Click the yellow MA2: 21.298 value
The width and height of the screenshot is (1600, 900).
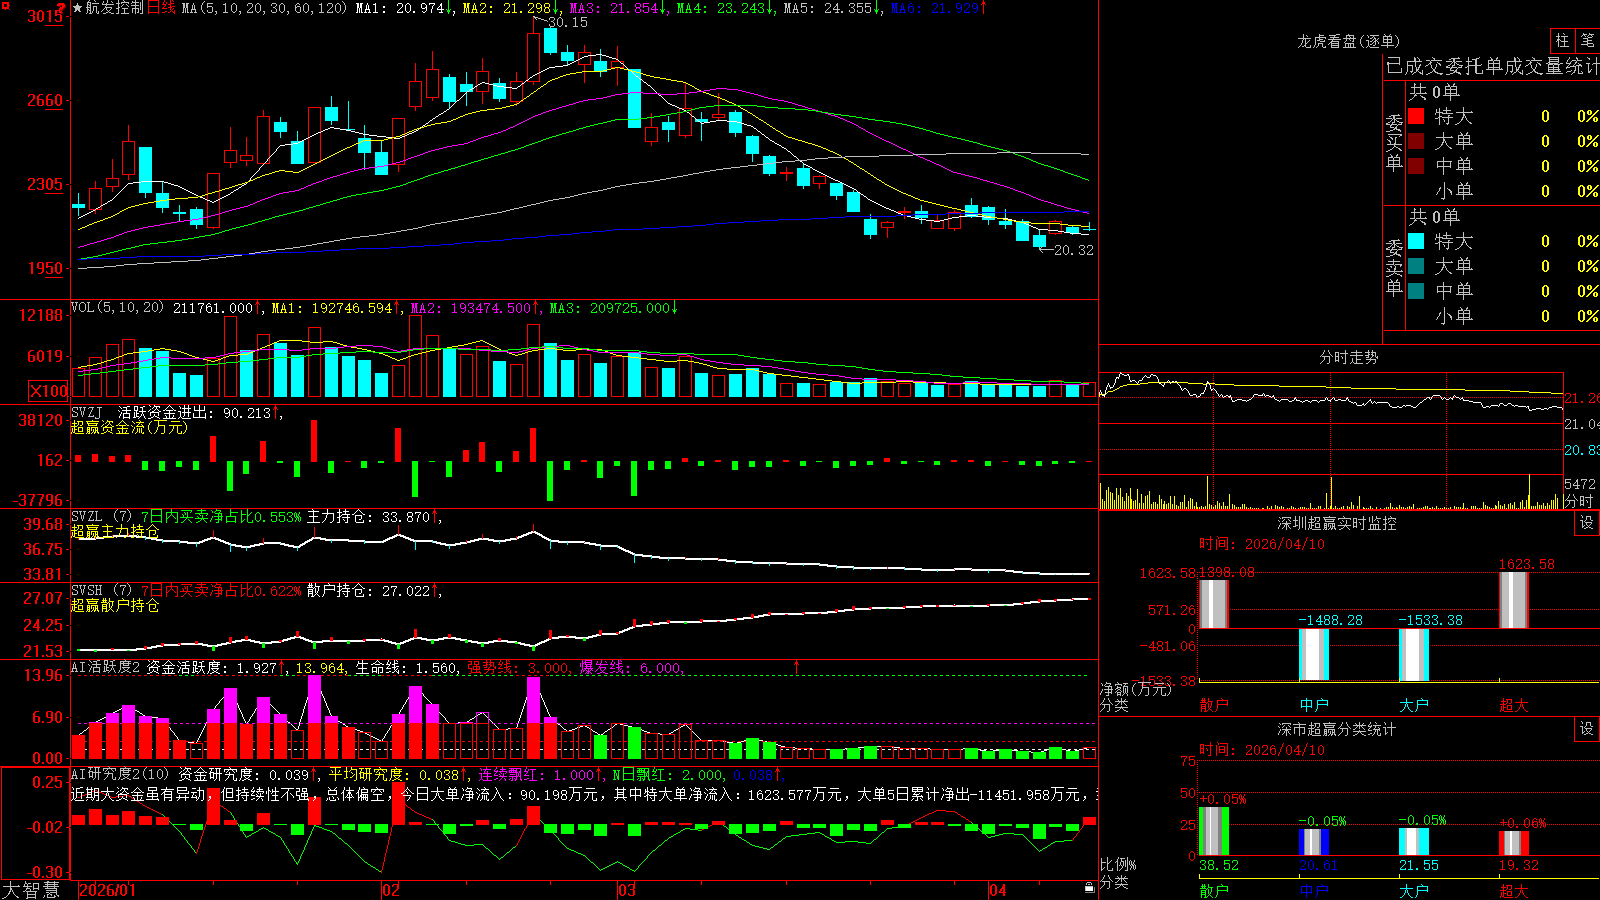pos(510,8)
